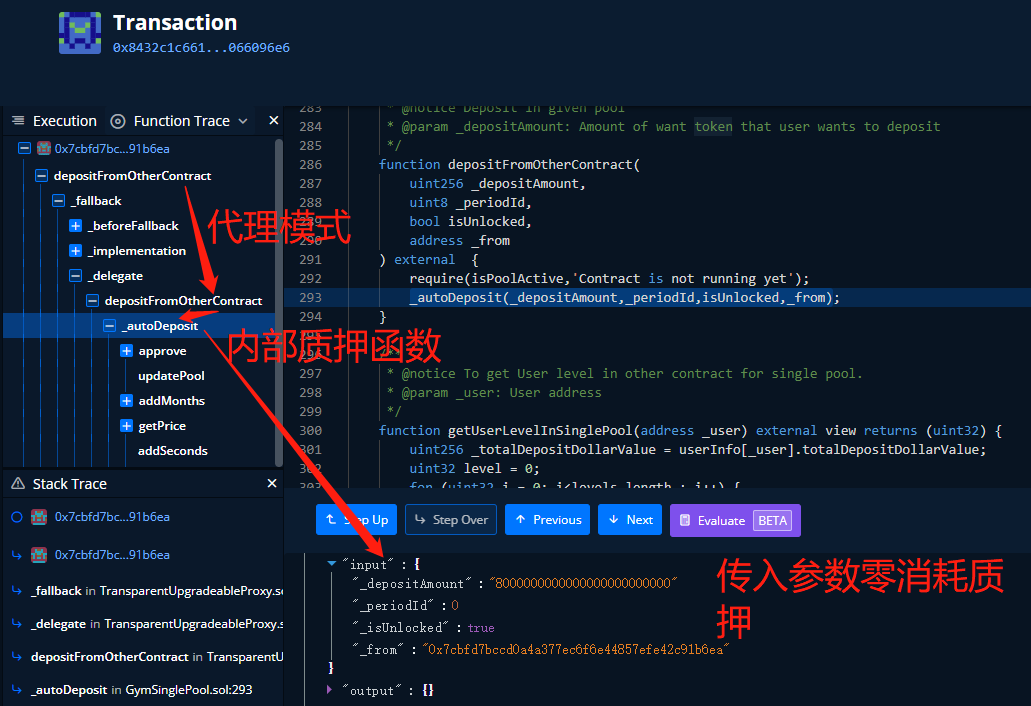Collapse the _delegate tree node
The width and height of the screenshot is (1031, 706).
76,275
